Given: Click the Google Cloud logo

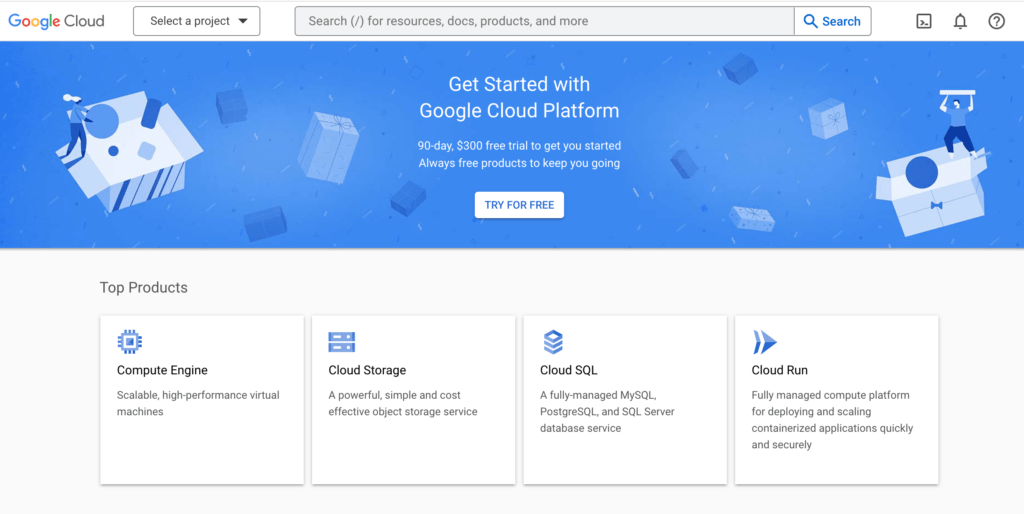Looking at the screenshot, I should (x=56, y=21).
